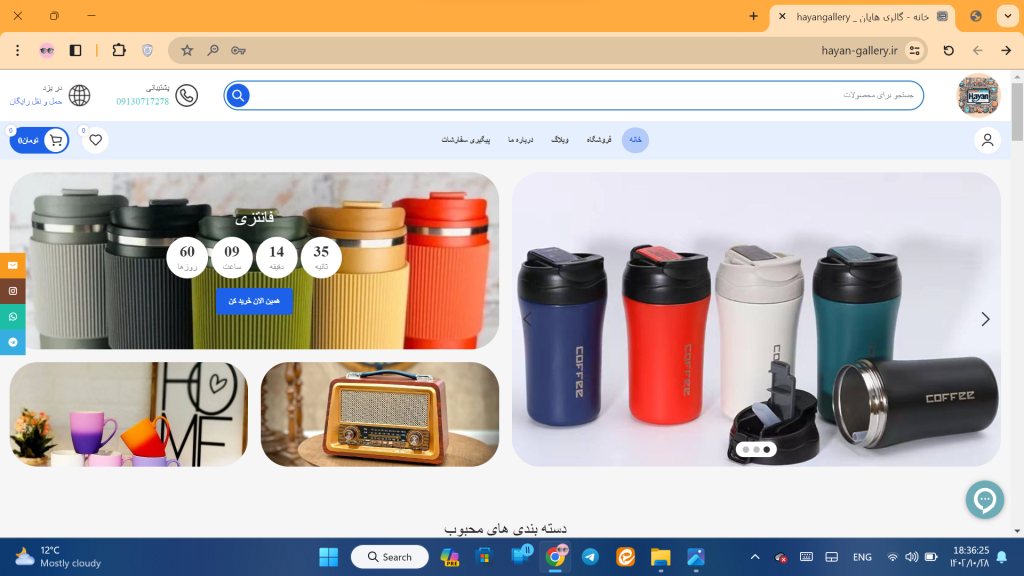Viewport: 1024px width, 576px height.
Task: Open the user account profile icon
Action: (x=987, y=140)
